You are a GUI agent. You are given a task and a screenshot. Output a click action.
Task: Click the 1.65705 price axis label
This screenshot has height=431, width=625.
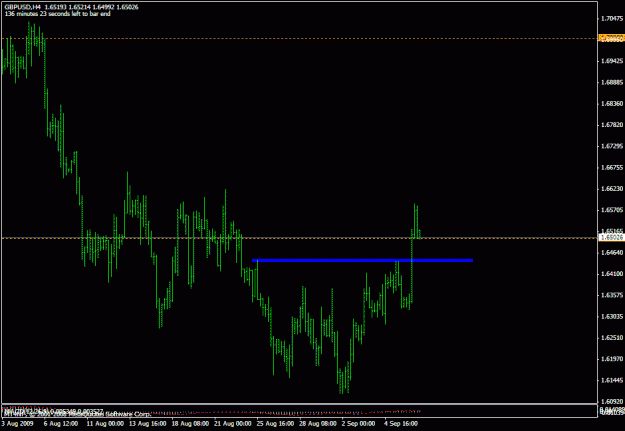tap(612, 210)
